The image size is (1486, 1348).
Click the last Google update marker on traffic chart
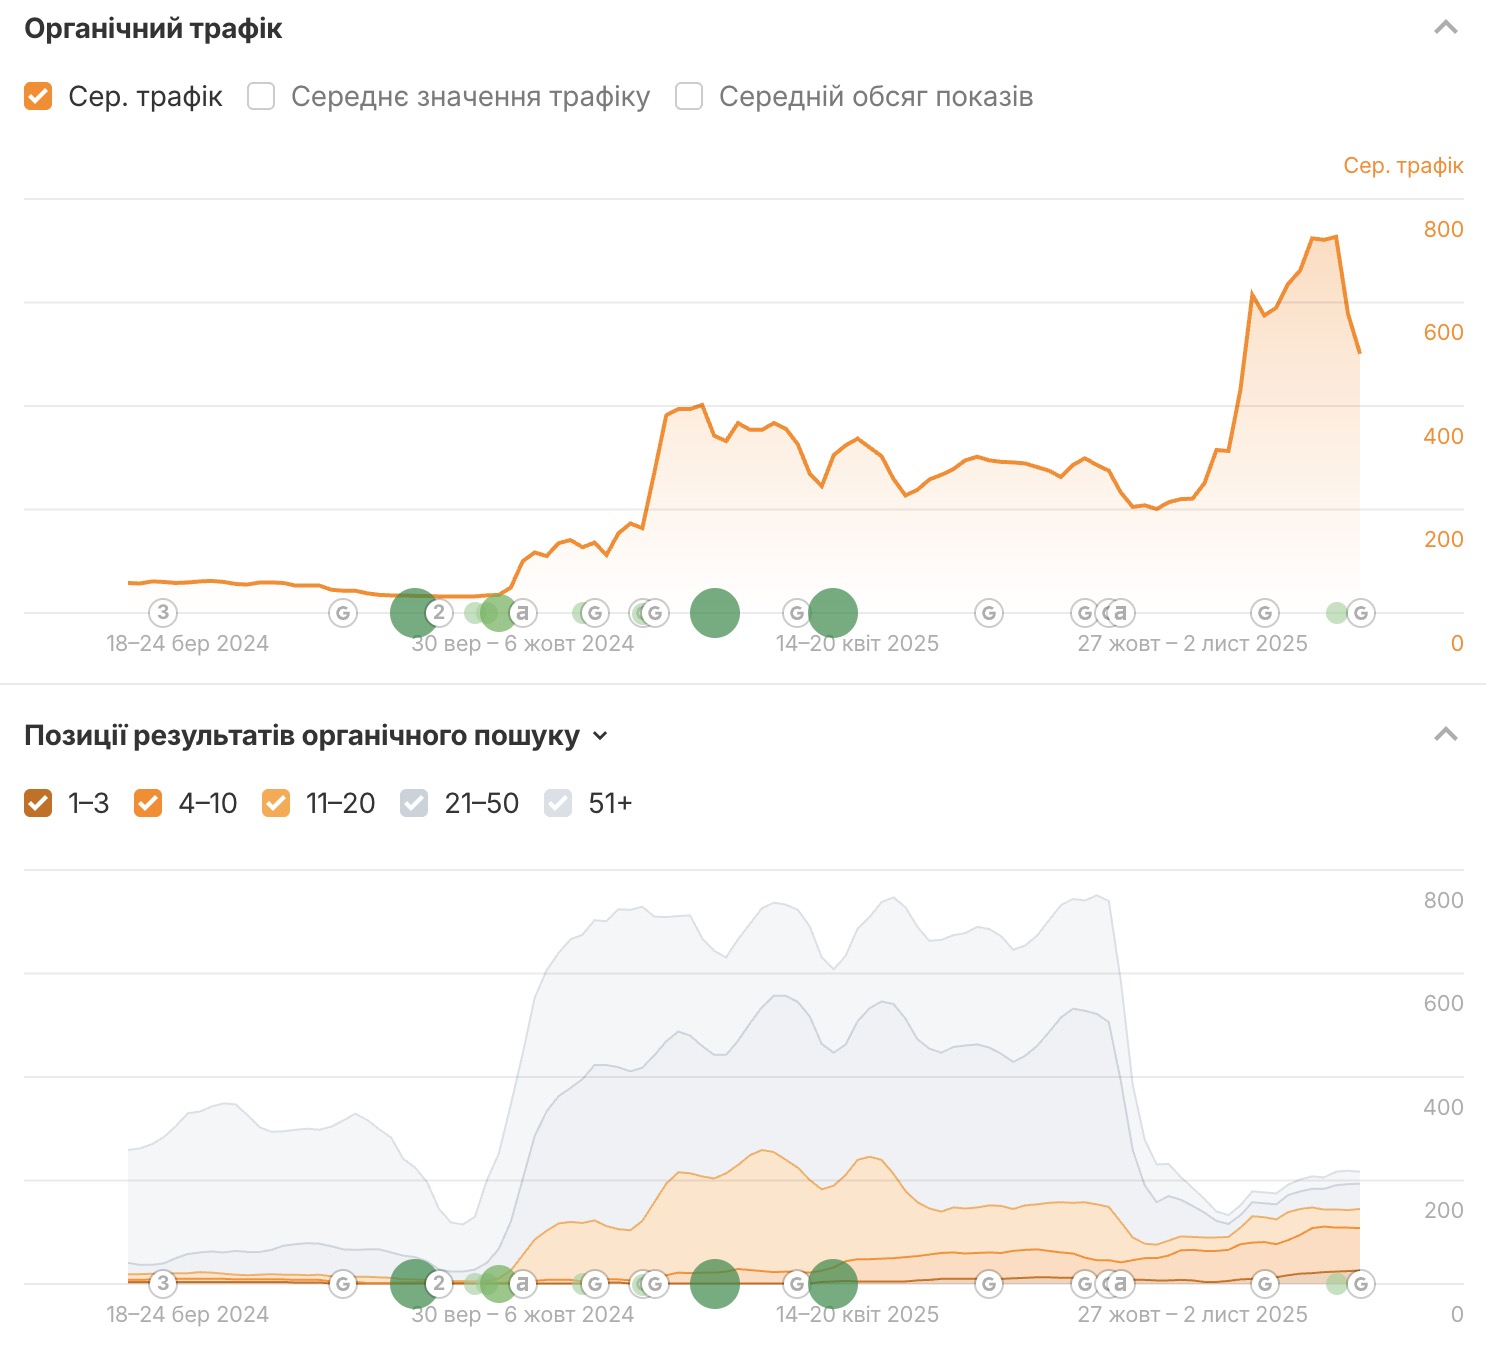(1361, 612)
